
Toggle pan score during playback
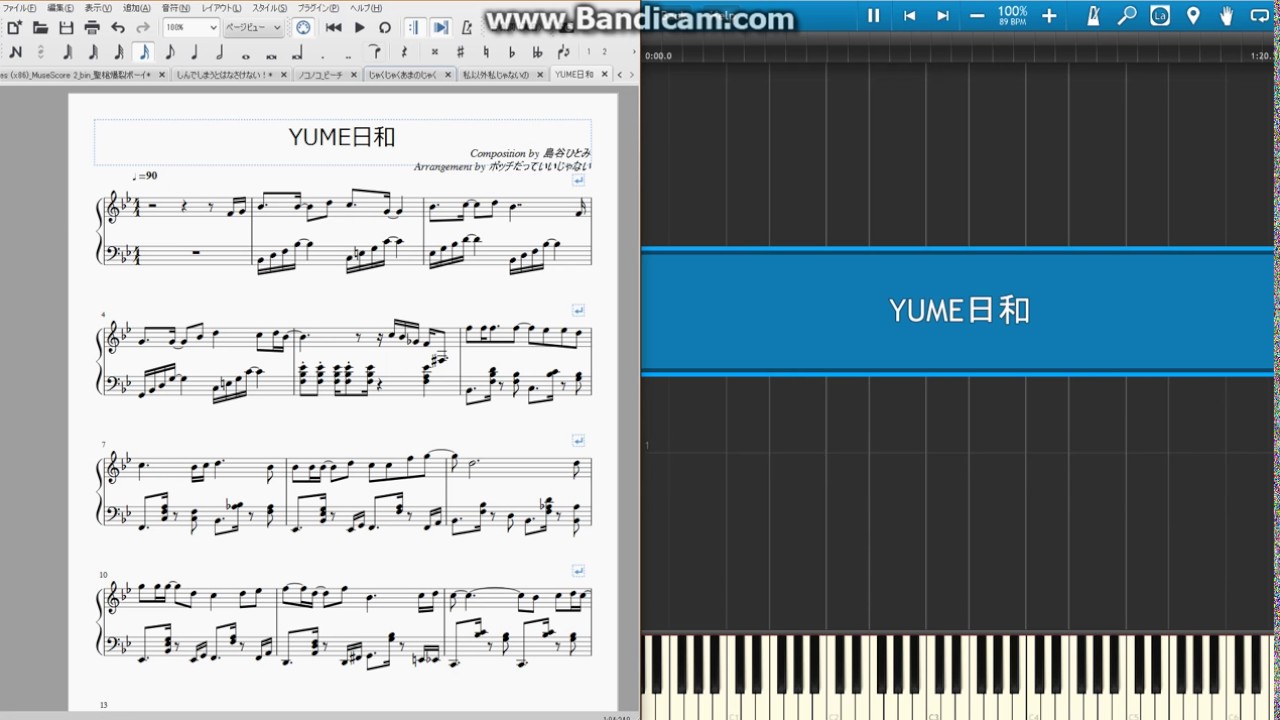pos(440,28)
